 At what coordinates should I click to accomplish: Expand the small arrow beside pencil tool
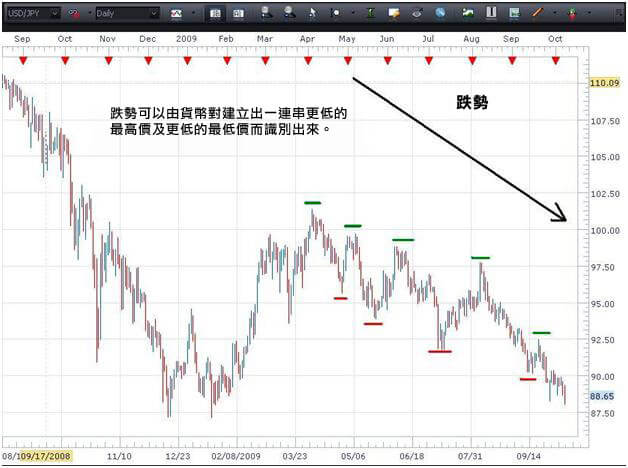[x=553, y=14]
